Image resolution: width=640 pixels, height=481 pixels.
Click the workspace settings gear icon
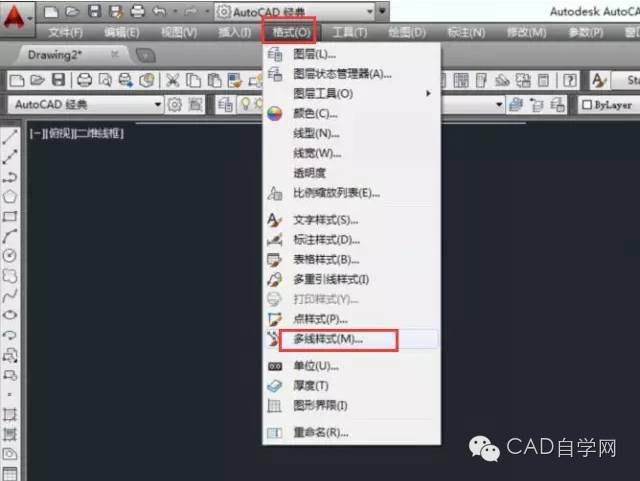pos(175,105)
